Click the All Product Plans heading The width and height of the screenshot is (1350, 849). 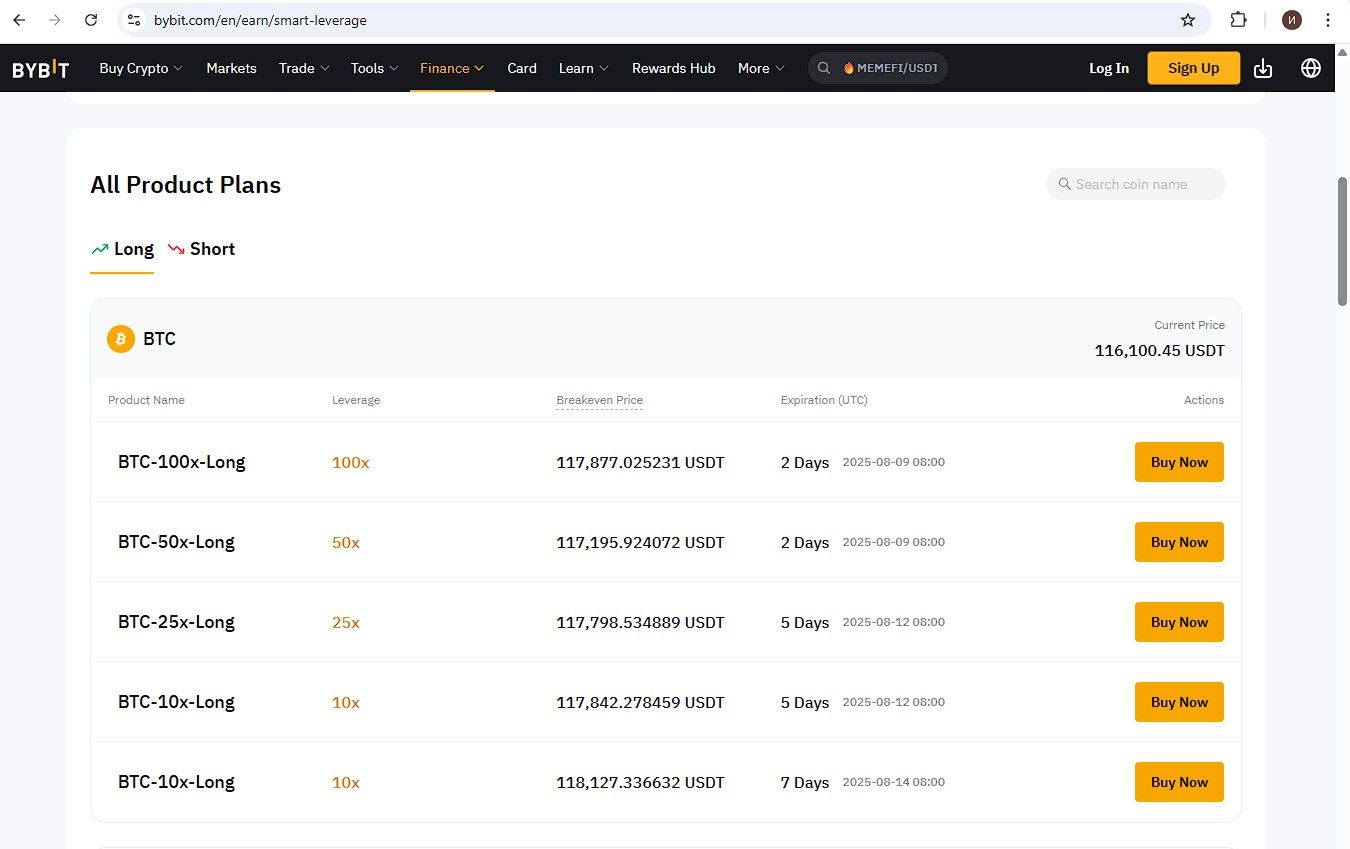pos(186,185)
